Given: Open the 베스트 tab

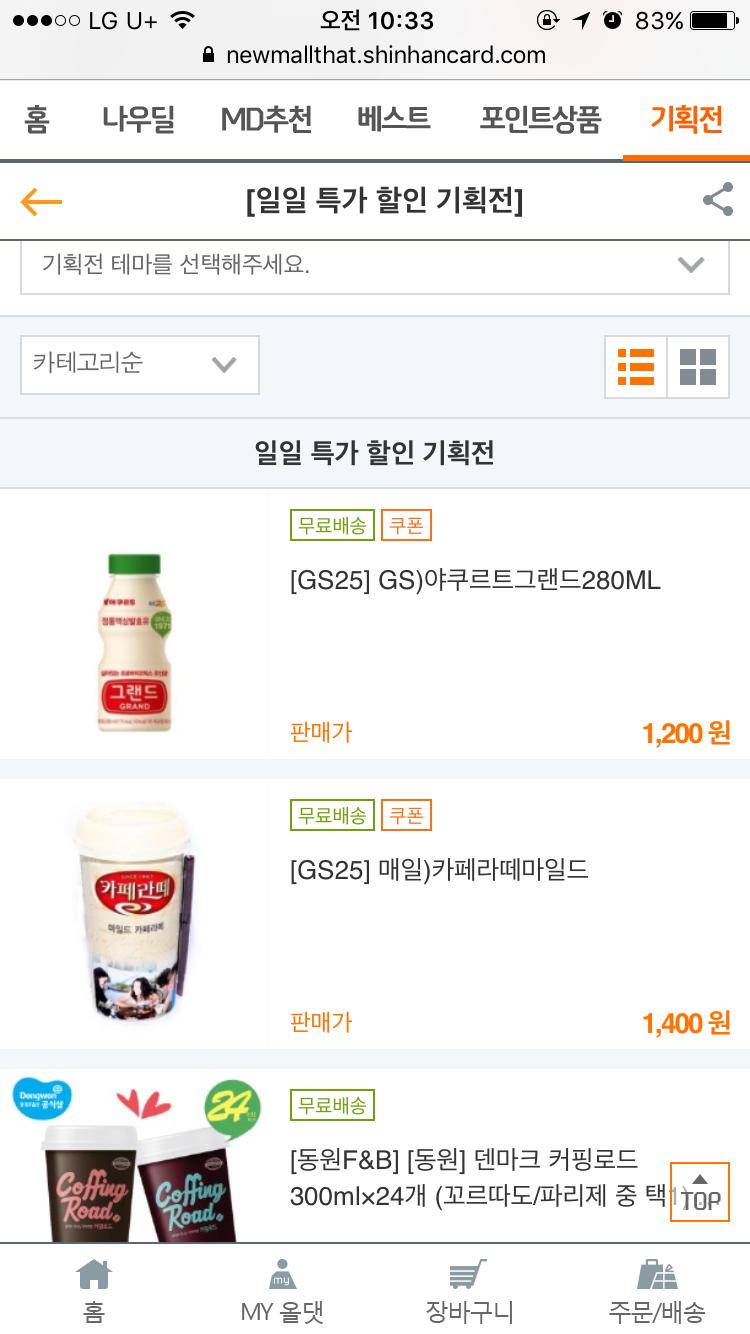Looking at the screenshot, I should click(393, 120).
